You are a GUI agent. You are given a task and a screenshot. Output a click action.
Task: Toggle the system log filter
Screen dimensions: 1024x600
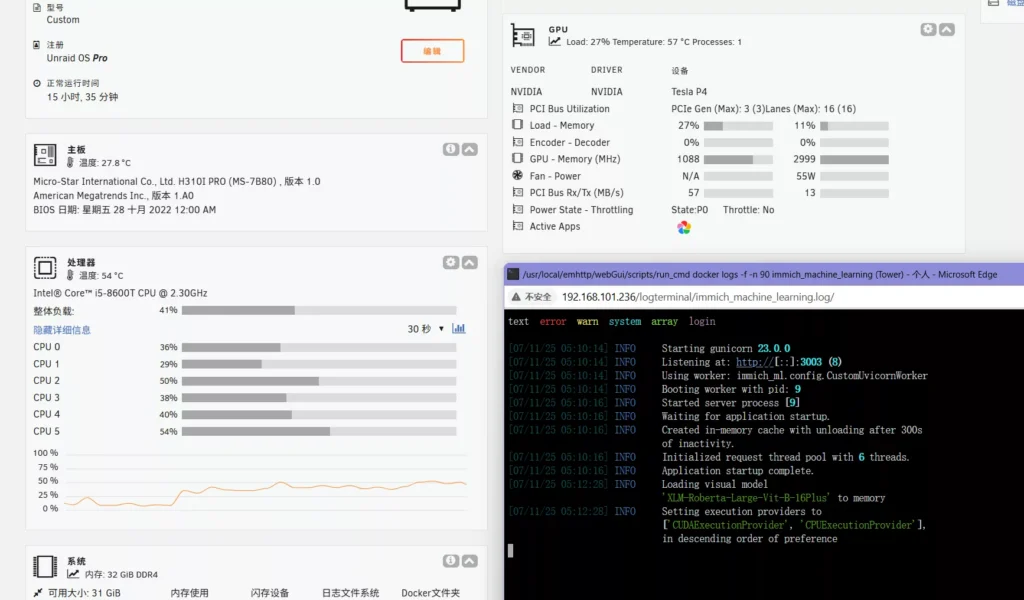pos(625,322)
